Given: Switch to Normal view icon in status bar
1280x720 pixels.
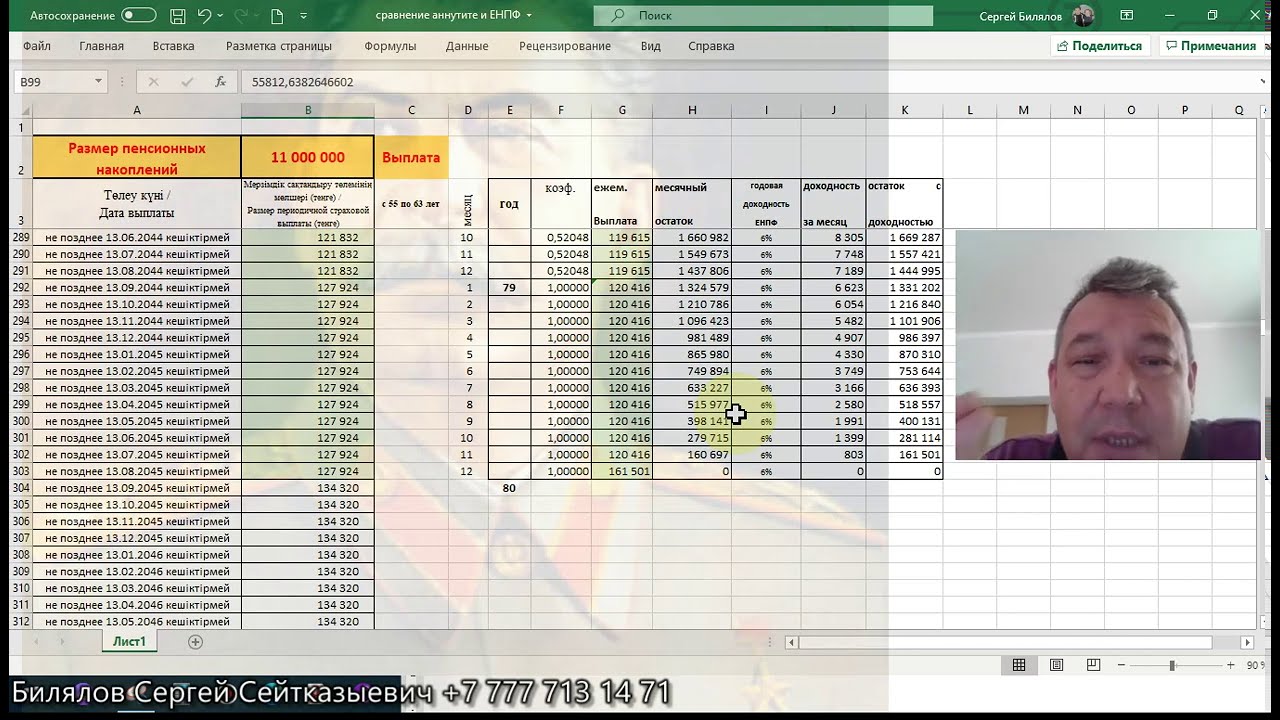Looking at the screenshot, I should (x=1019, y=665).
